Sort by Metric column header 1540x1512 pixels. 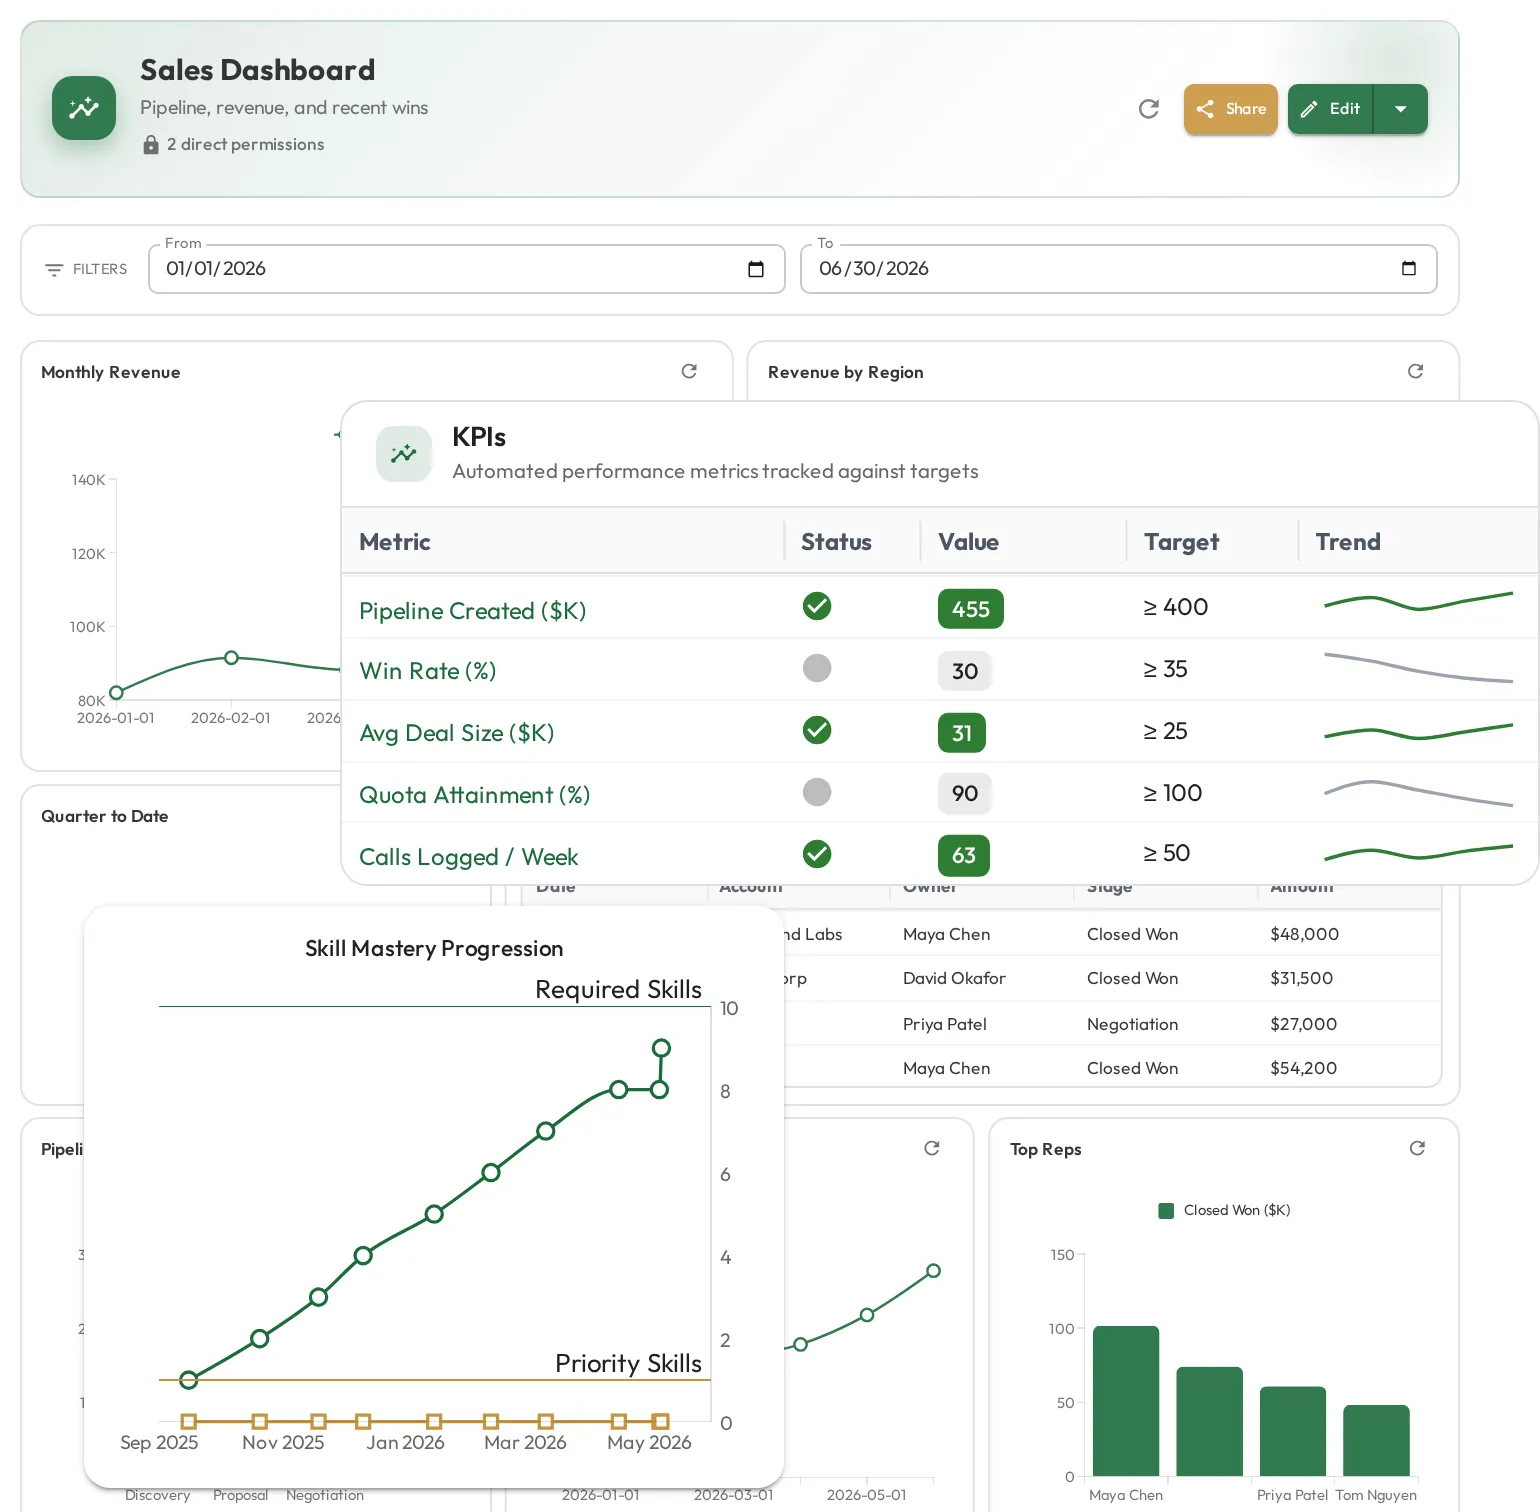pyautogui.click(x=395, y=542)
